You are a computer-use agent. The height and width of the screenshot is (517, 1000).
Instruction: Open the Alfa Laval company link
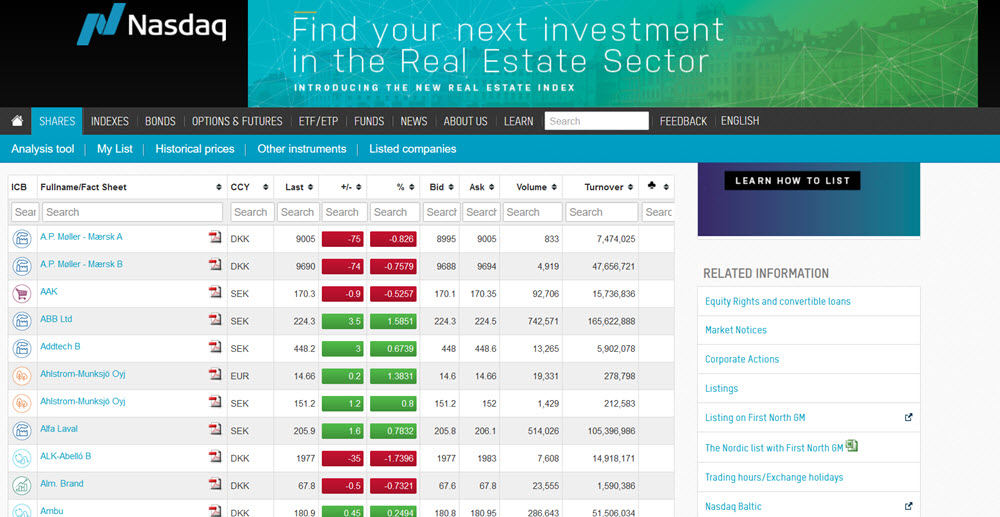(x=59, y=428)
